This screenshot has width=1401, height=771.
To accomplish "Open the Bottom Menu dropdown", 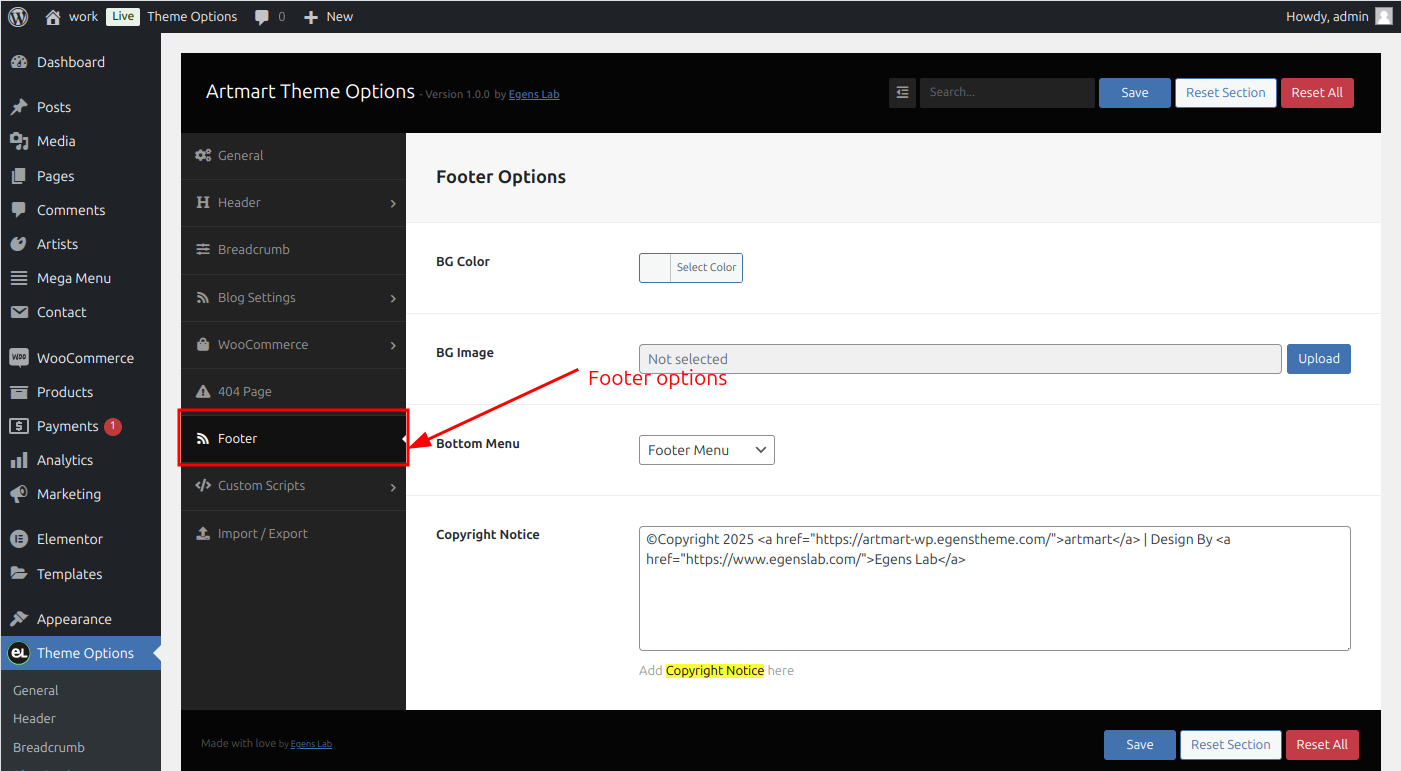I will click(707, 450).
